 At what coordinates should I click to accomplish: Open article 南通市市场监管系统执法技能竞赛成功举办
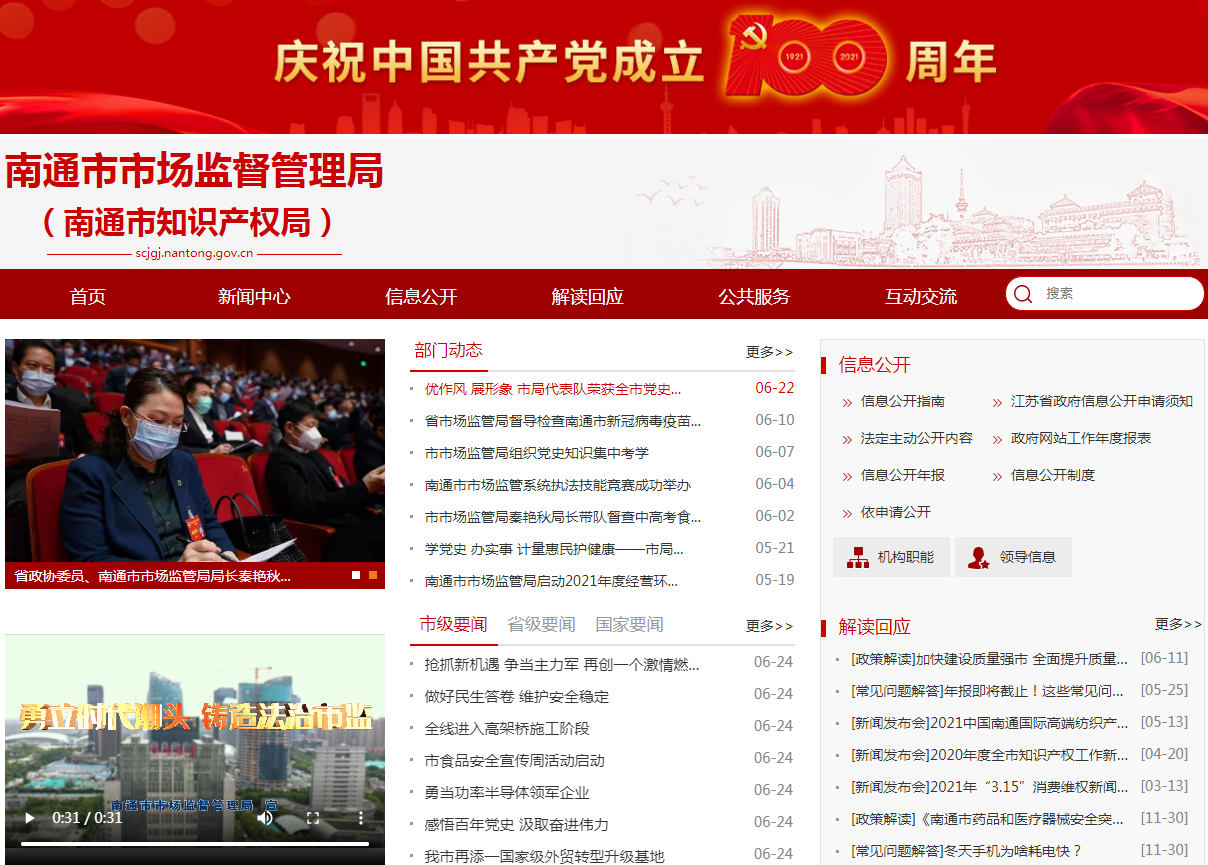(558, 485)
